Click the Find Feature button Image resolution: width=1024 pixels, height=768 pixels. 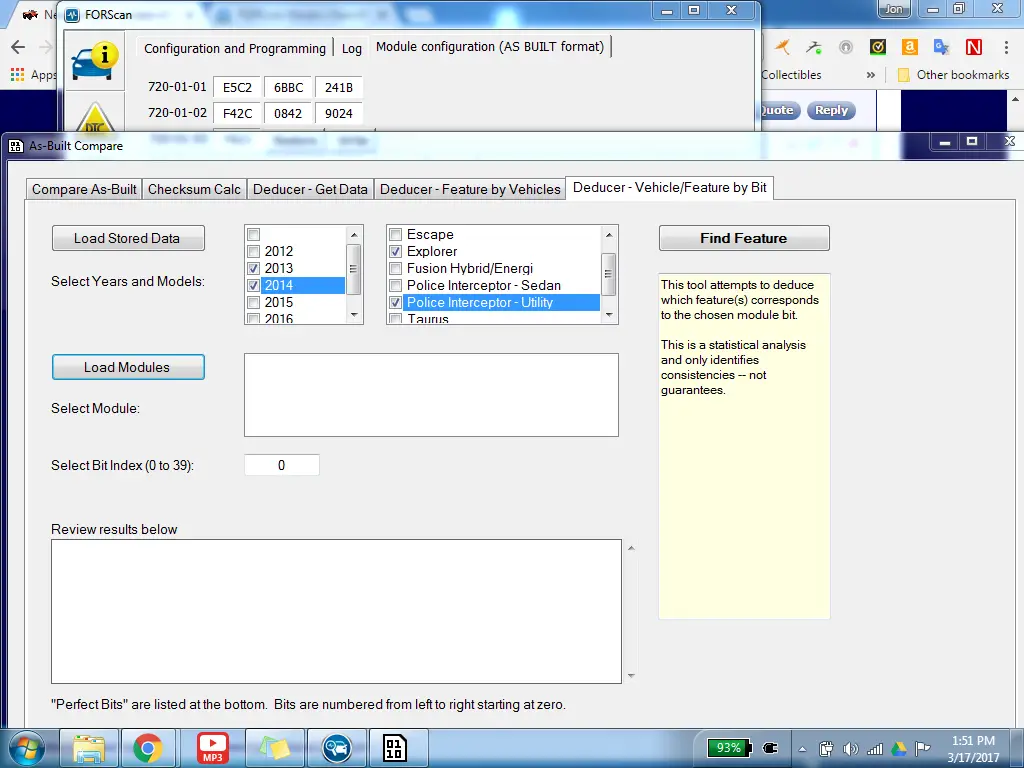coord(744,238)
